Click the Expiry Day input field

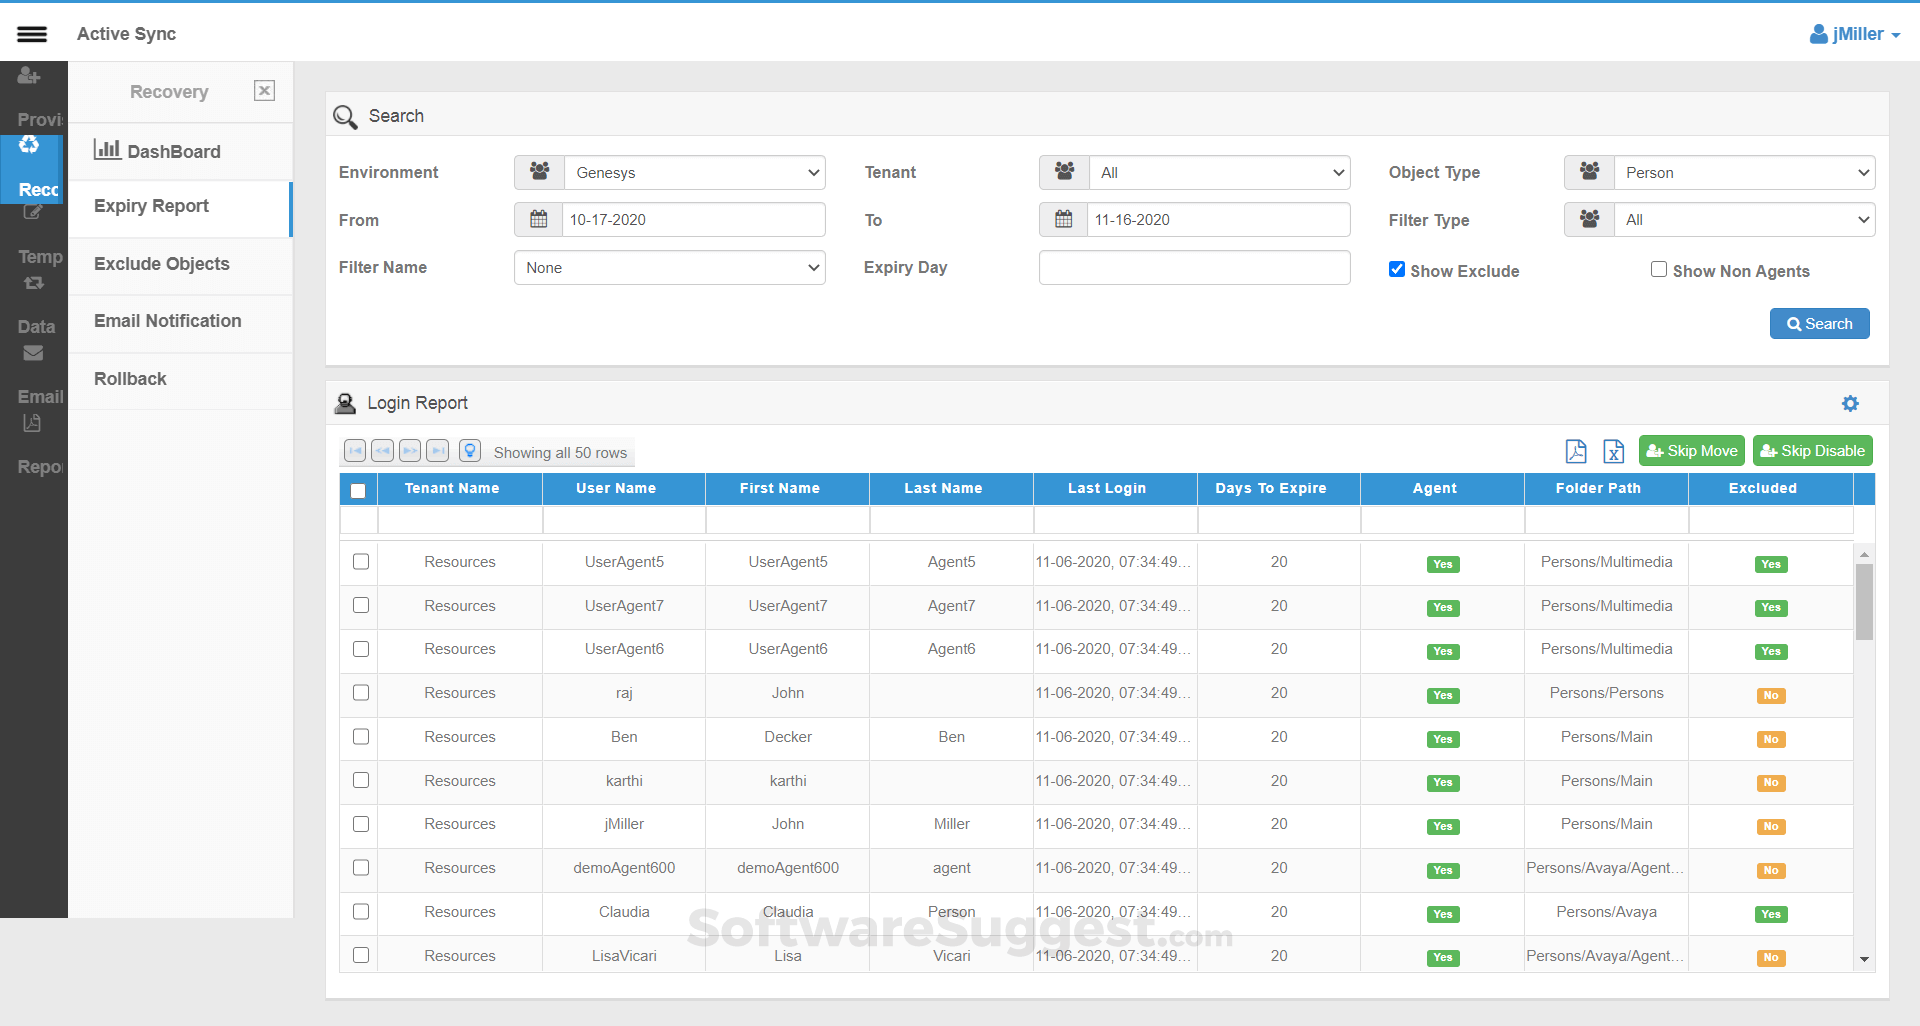click(1194, 268)
